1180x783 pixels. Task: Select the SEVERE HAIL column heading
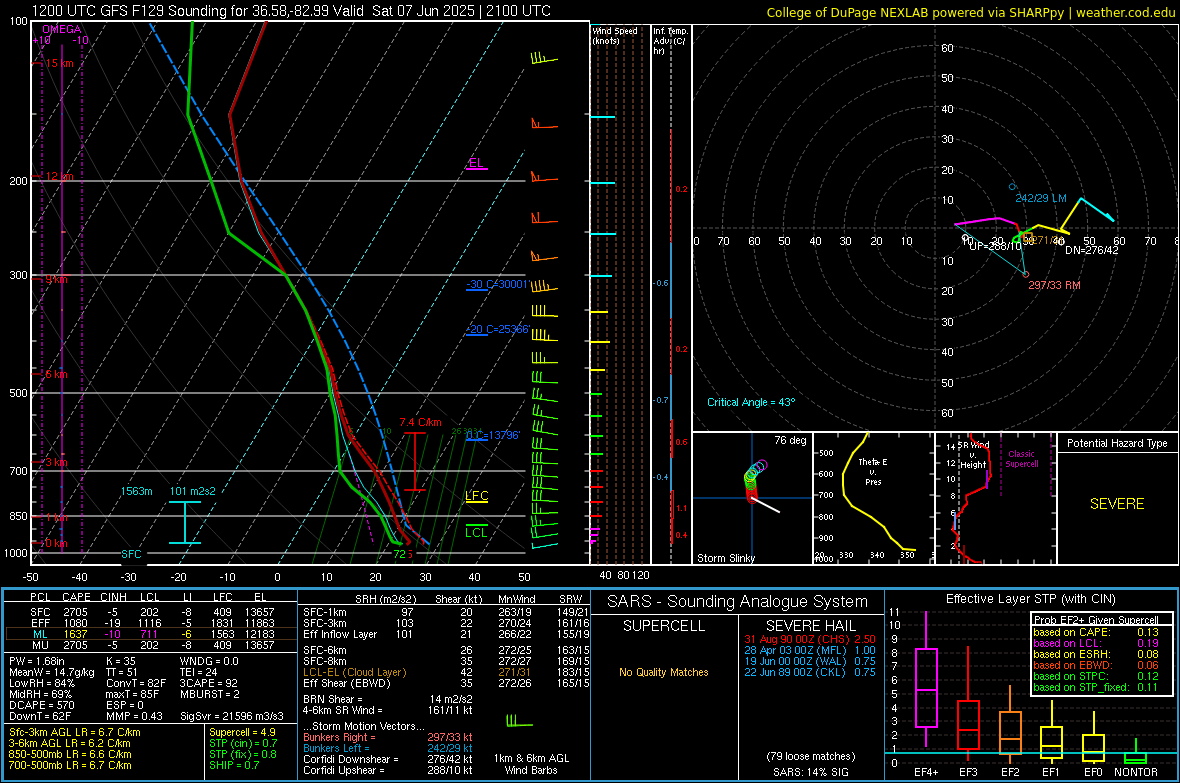click(810, 626)
